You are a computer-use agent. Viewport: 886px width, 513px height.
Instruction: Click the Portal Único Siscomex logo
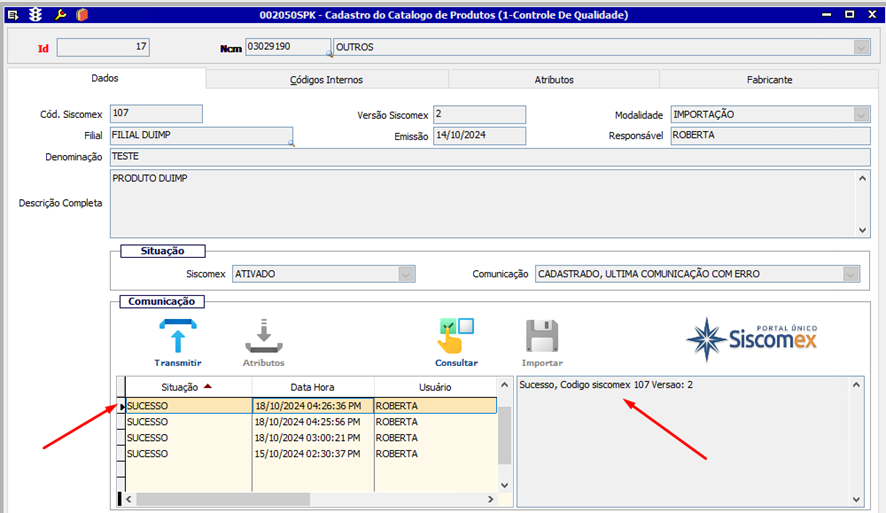tap(752, 339)
